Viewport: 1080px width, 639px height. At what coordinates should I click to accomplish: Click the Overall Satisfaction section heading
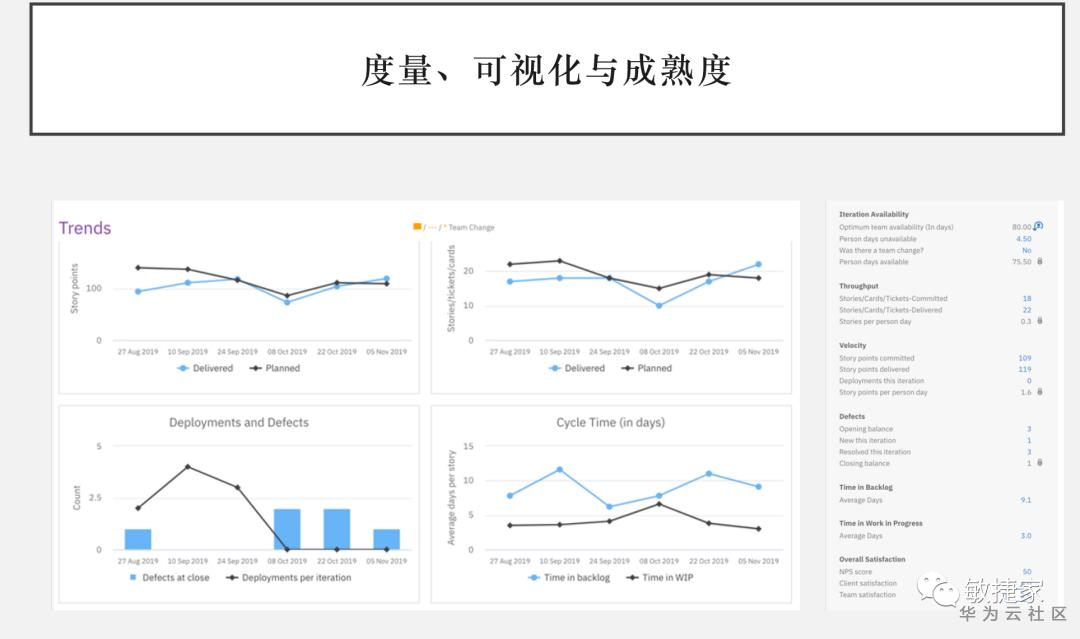click(872, 559)
